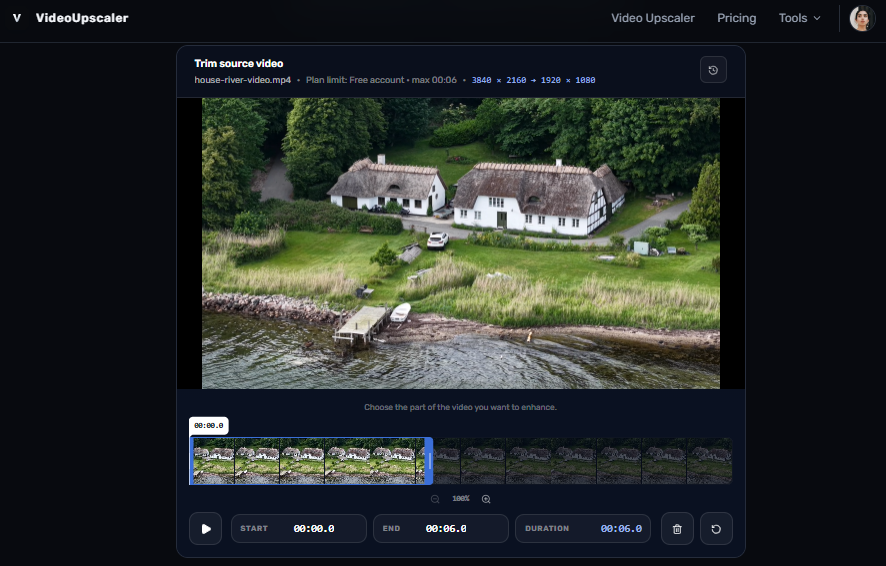Click the V logo icon
Image resolution: width=886 pixels, height=566 pixels.
(17, 18)
